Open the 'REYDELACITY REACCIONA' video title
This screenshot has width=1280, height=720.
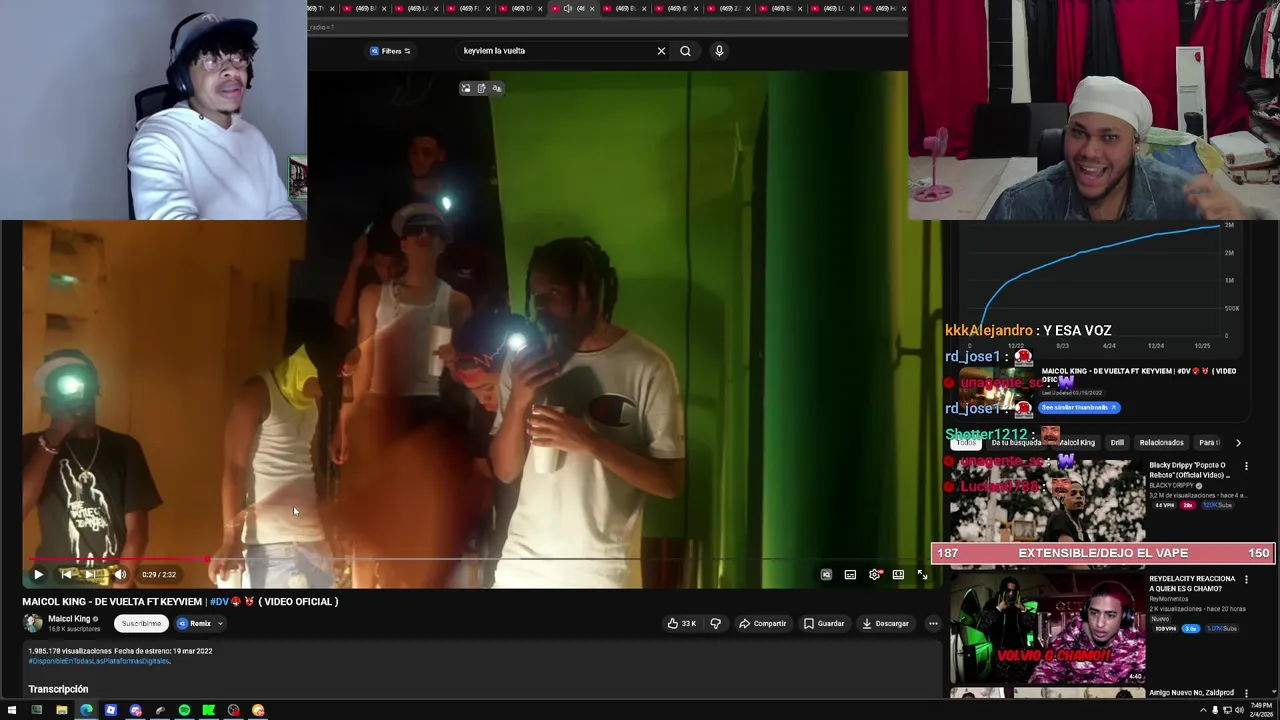[x=1192, y=584]
